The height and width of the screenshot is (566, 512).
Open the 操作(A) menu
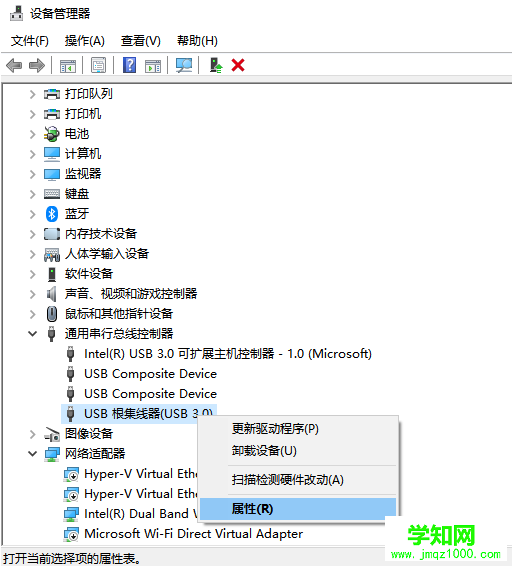[x=84, y=41]
